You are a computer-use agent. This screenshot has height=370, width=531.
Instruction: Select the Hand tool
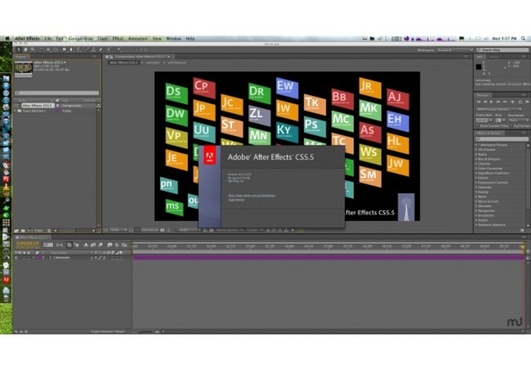25,50
